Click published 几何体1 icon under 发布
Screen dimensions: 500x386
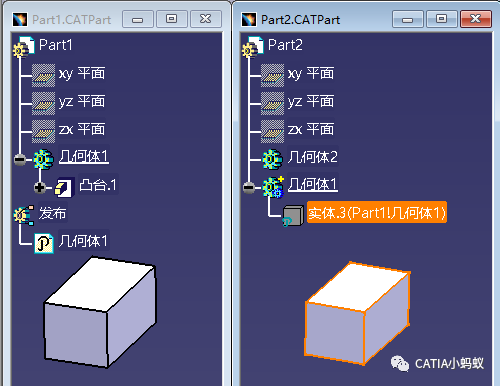point(44,243)
